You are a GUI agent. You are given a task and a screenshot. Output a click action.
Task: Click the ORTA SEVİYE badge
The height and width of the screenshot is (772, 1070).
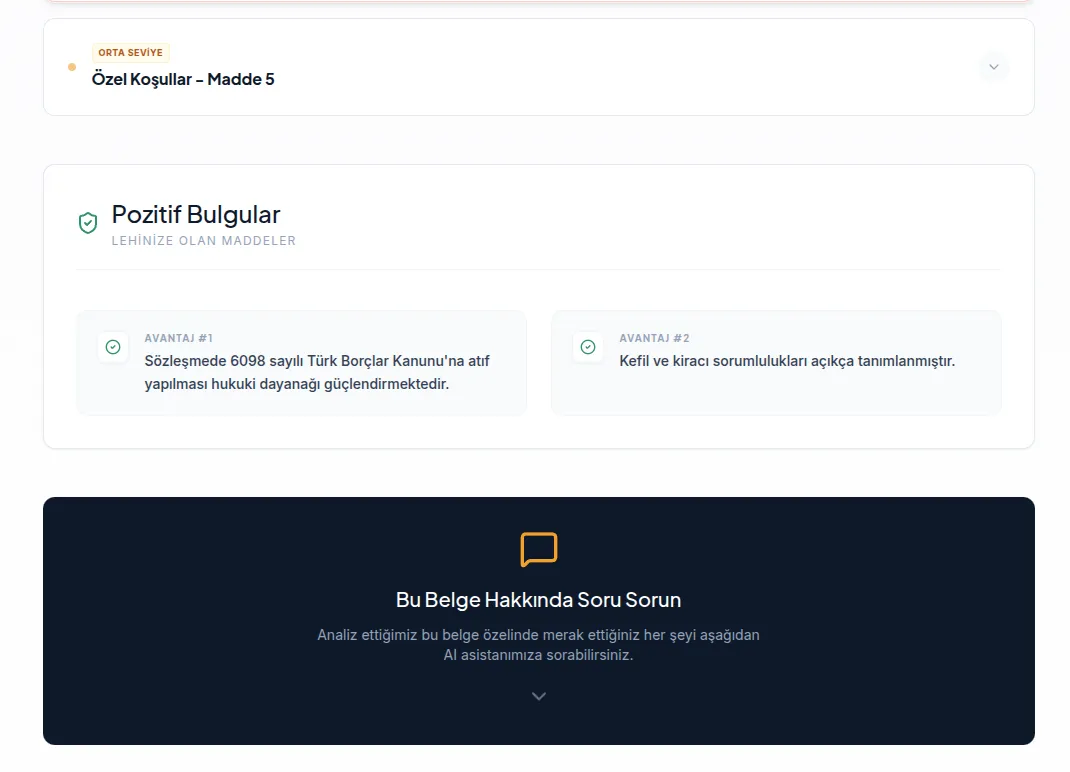pos(130,53)
